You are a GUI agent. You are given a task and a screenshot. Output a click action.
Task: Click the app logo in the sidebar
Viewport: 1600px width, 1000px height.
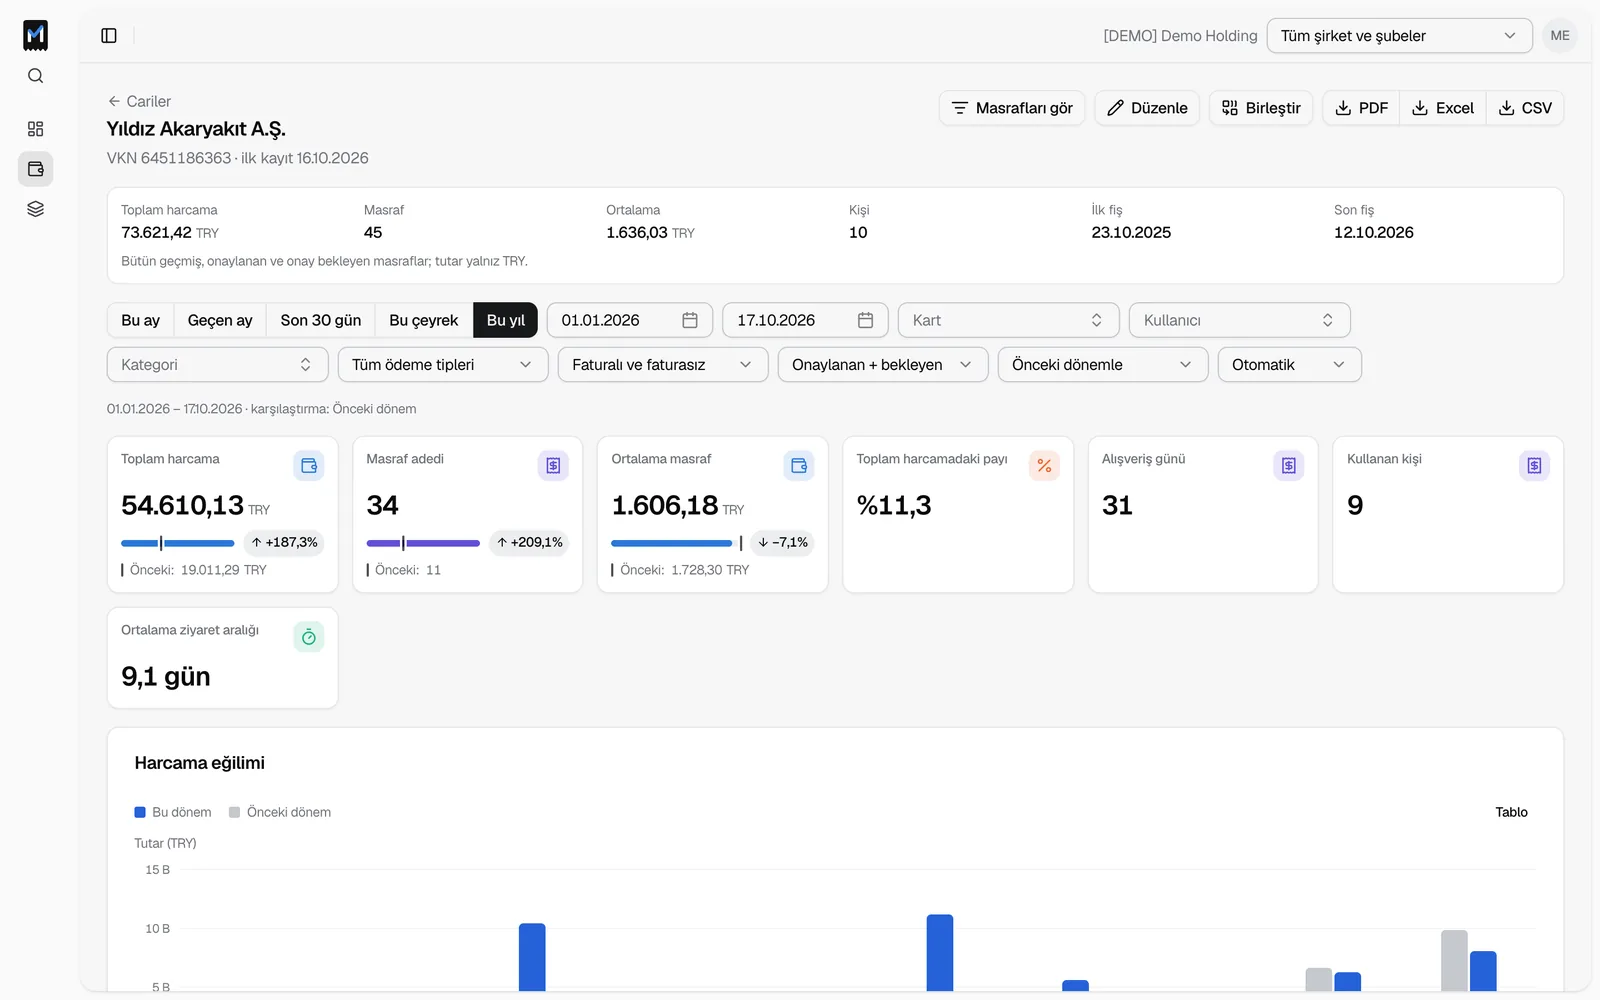tap(35, 35)
